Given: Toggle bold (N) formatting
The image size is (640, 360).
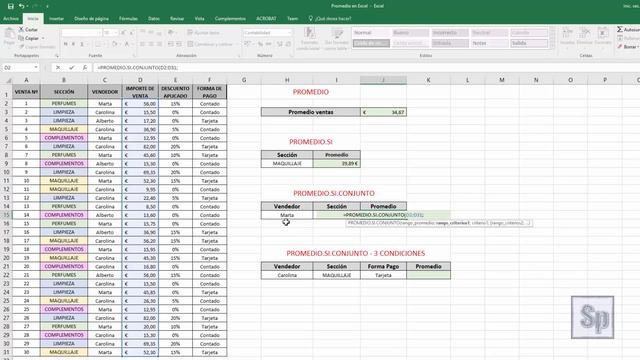Looking at the screenshot, I should pos(66,44).
